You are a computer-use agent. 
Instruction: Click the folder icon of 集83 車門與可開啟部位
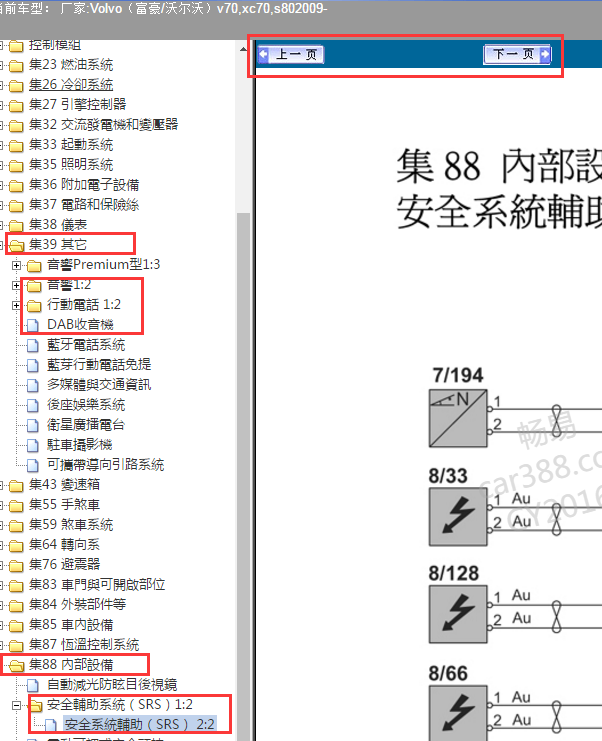[x=16, y=586]
